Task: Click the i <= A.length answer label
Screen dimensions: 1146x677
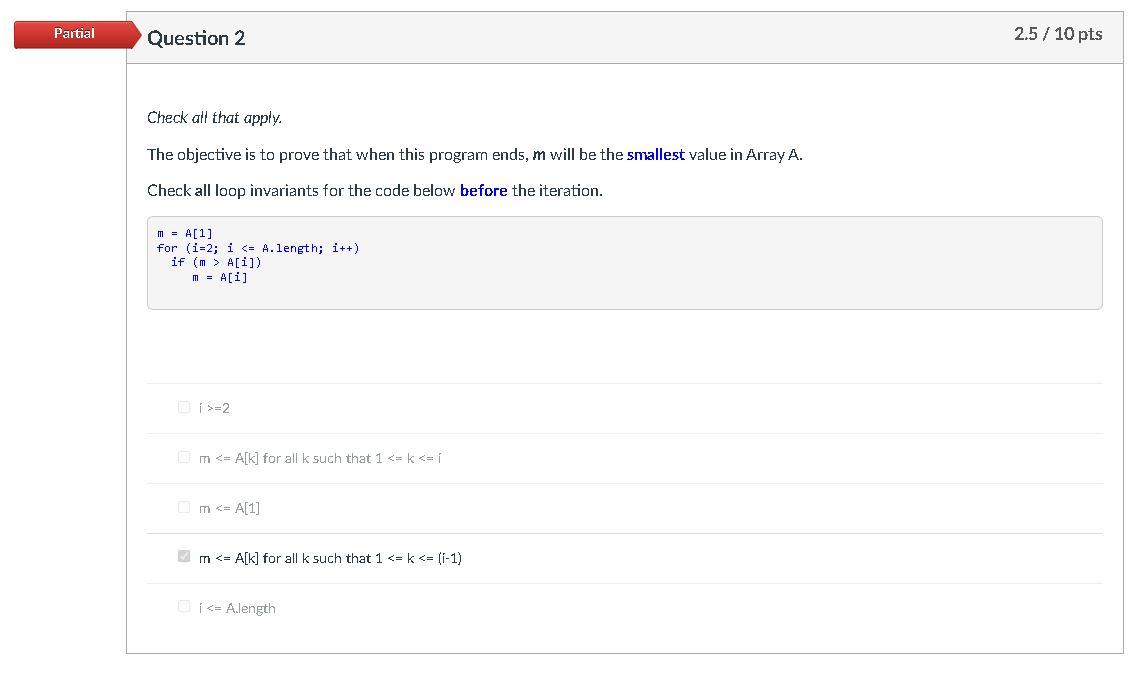Action: 238,608
